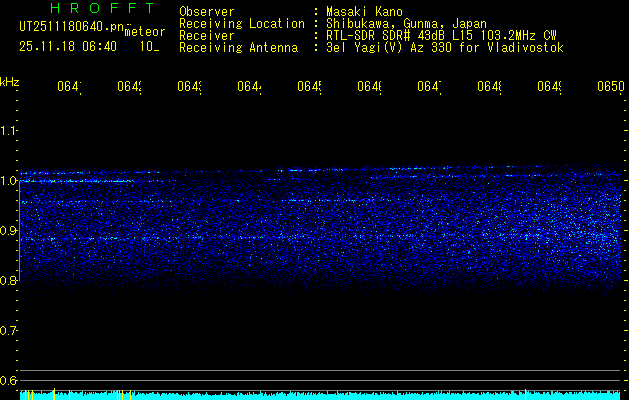Click the kHz axis unit label
Screen dimensions: 629x400
point(10,82)
